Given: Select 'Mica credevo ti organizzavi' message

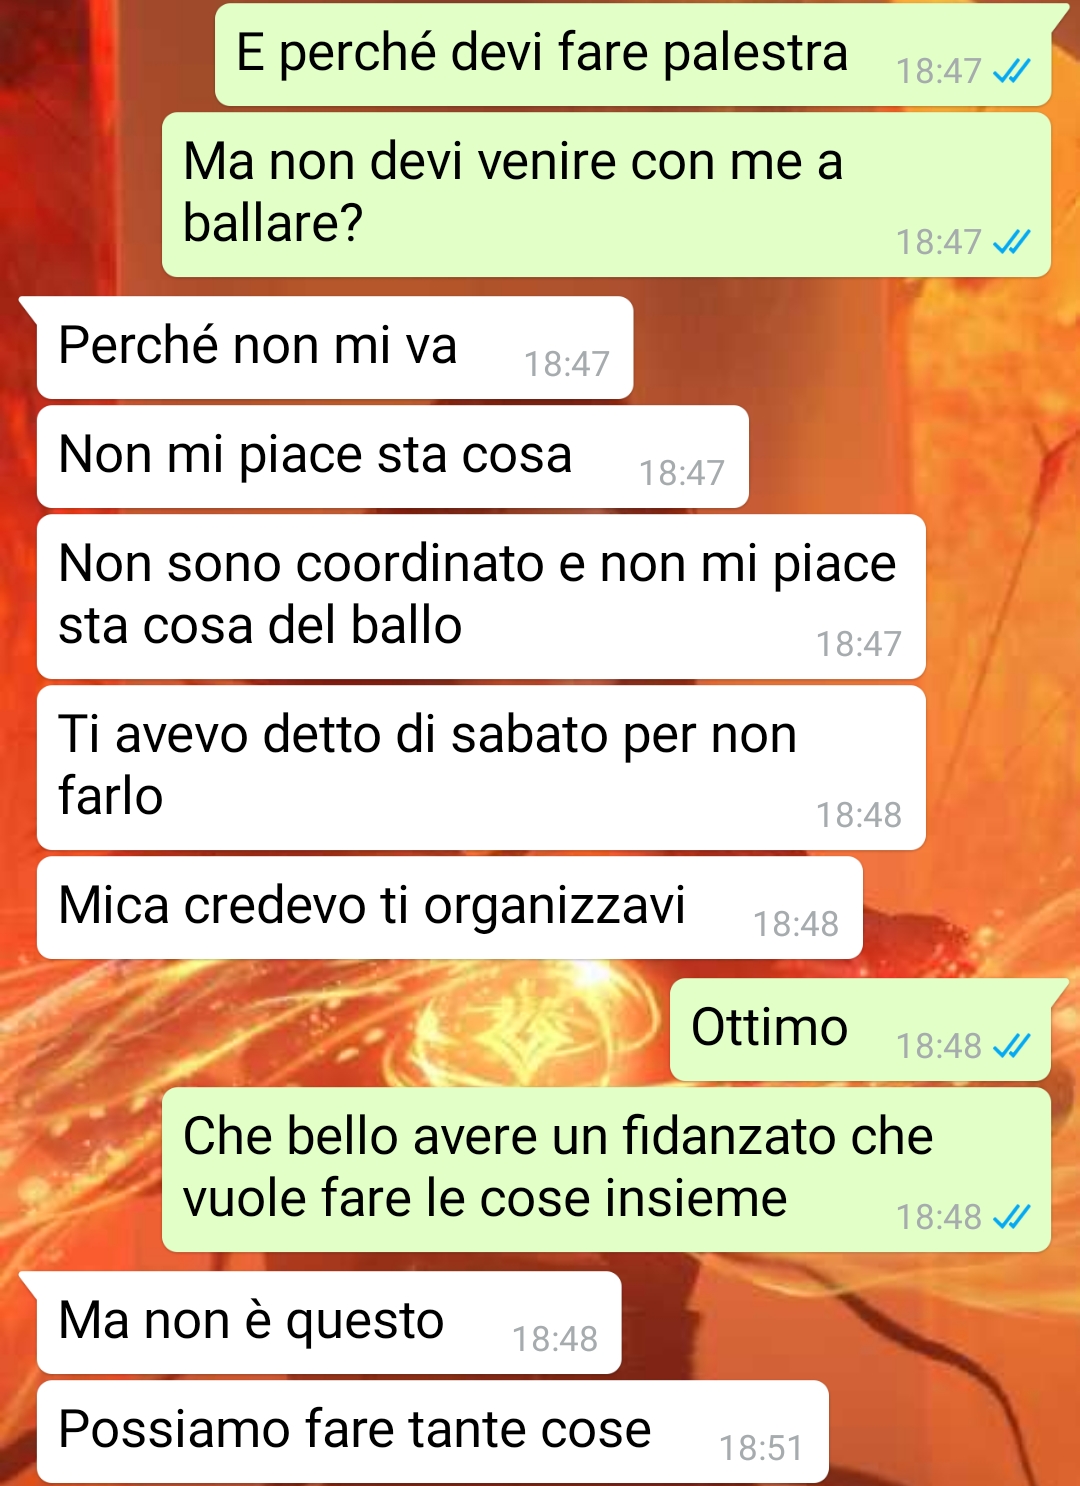Looking at the screenshot, I should tap(449, 907).
